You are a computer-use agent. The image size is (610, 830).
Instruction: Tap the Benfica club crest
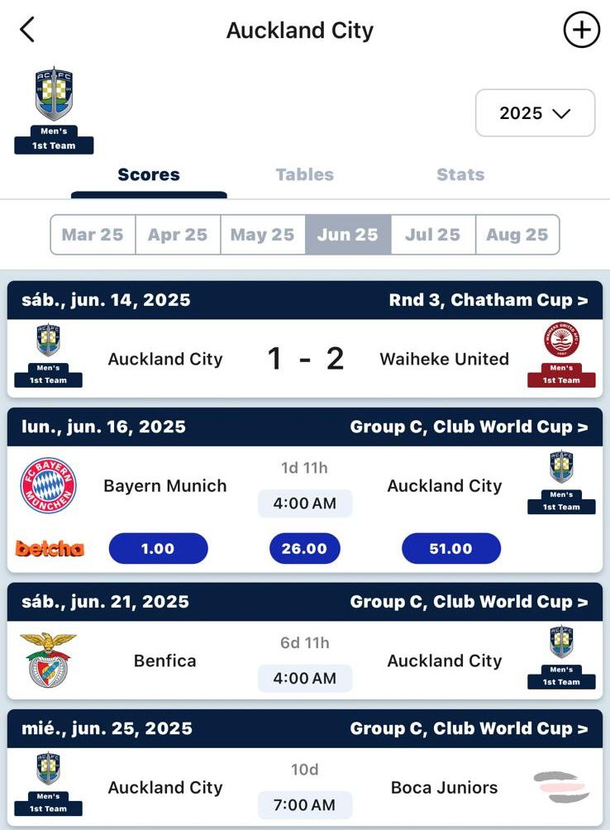coord(48,661)
